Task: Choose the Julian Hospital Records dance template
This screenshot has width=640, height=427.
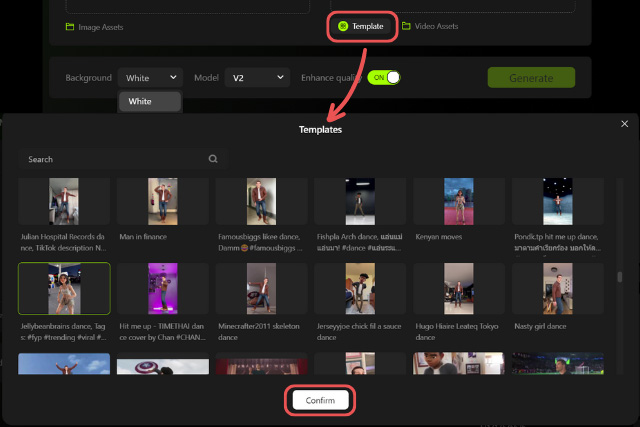Action: [64, 202]
